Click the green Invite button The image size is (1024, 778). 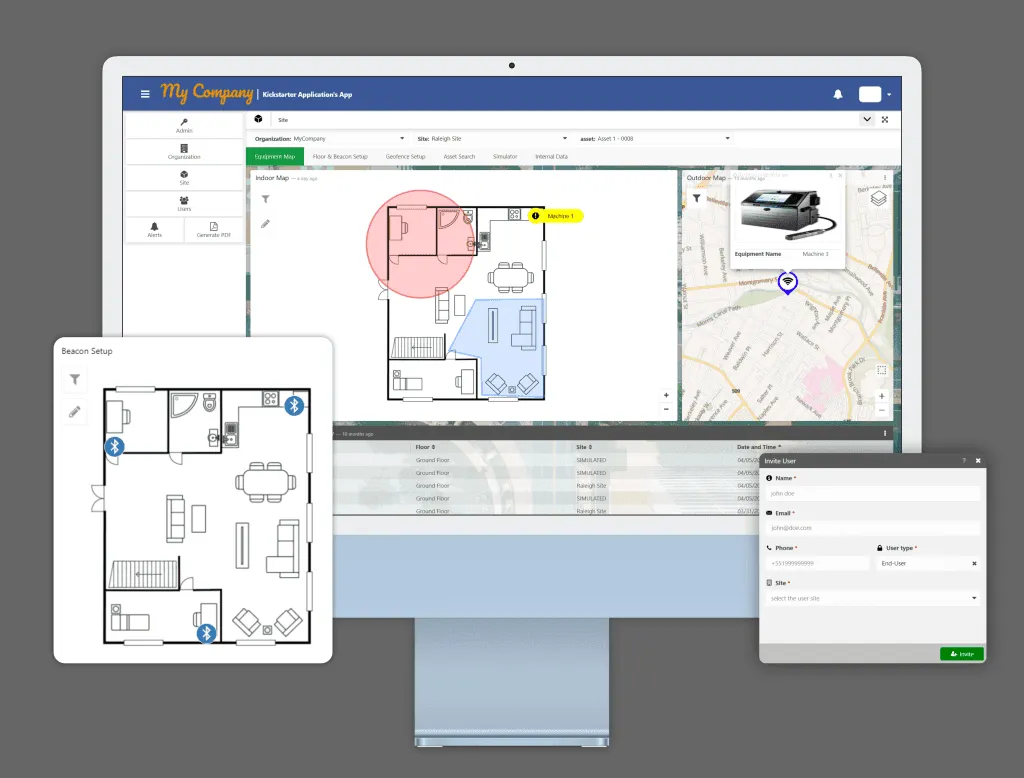[961, 654]
